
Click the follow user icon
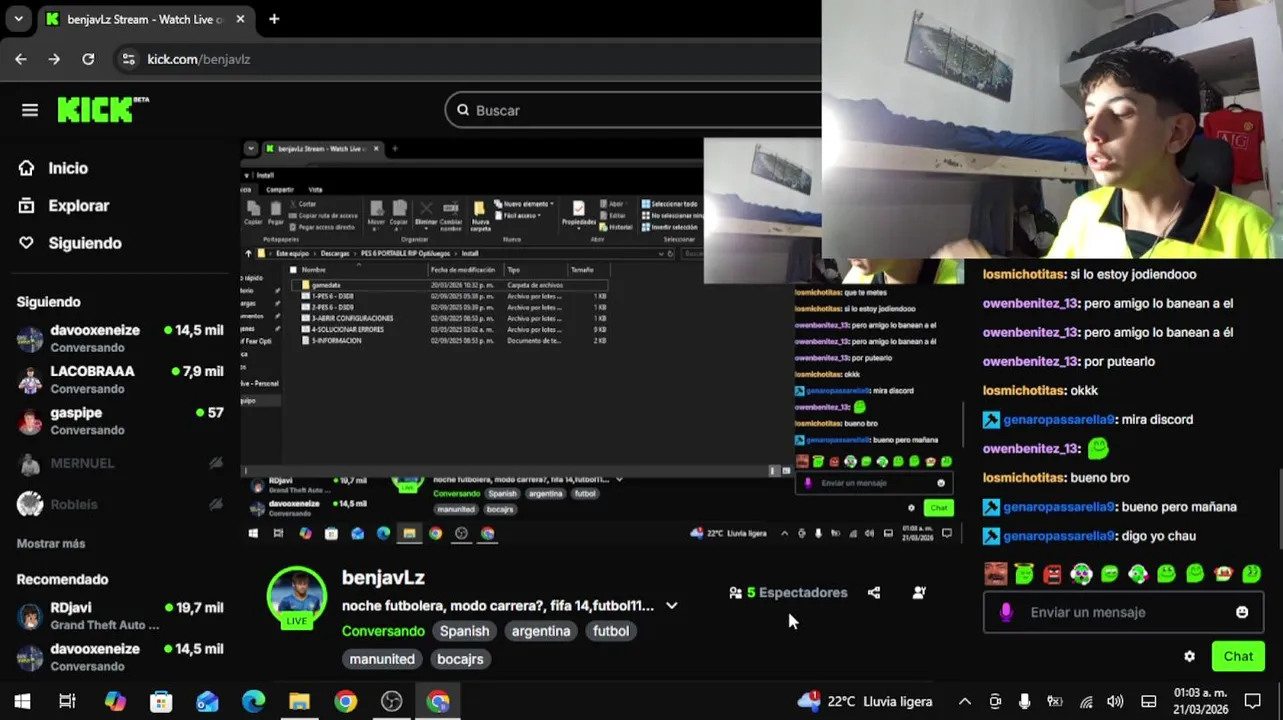click(919, 593)
